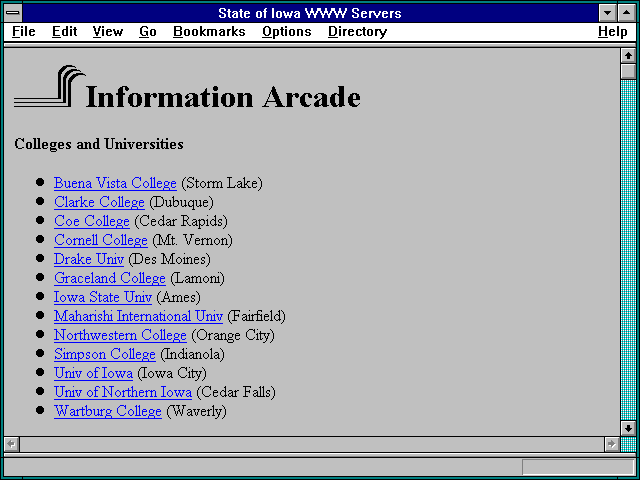
Task: Click the (Ames) location text
Action: (x=178, y=297)
